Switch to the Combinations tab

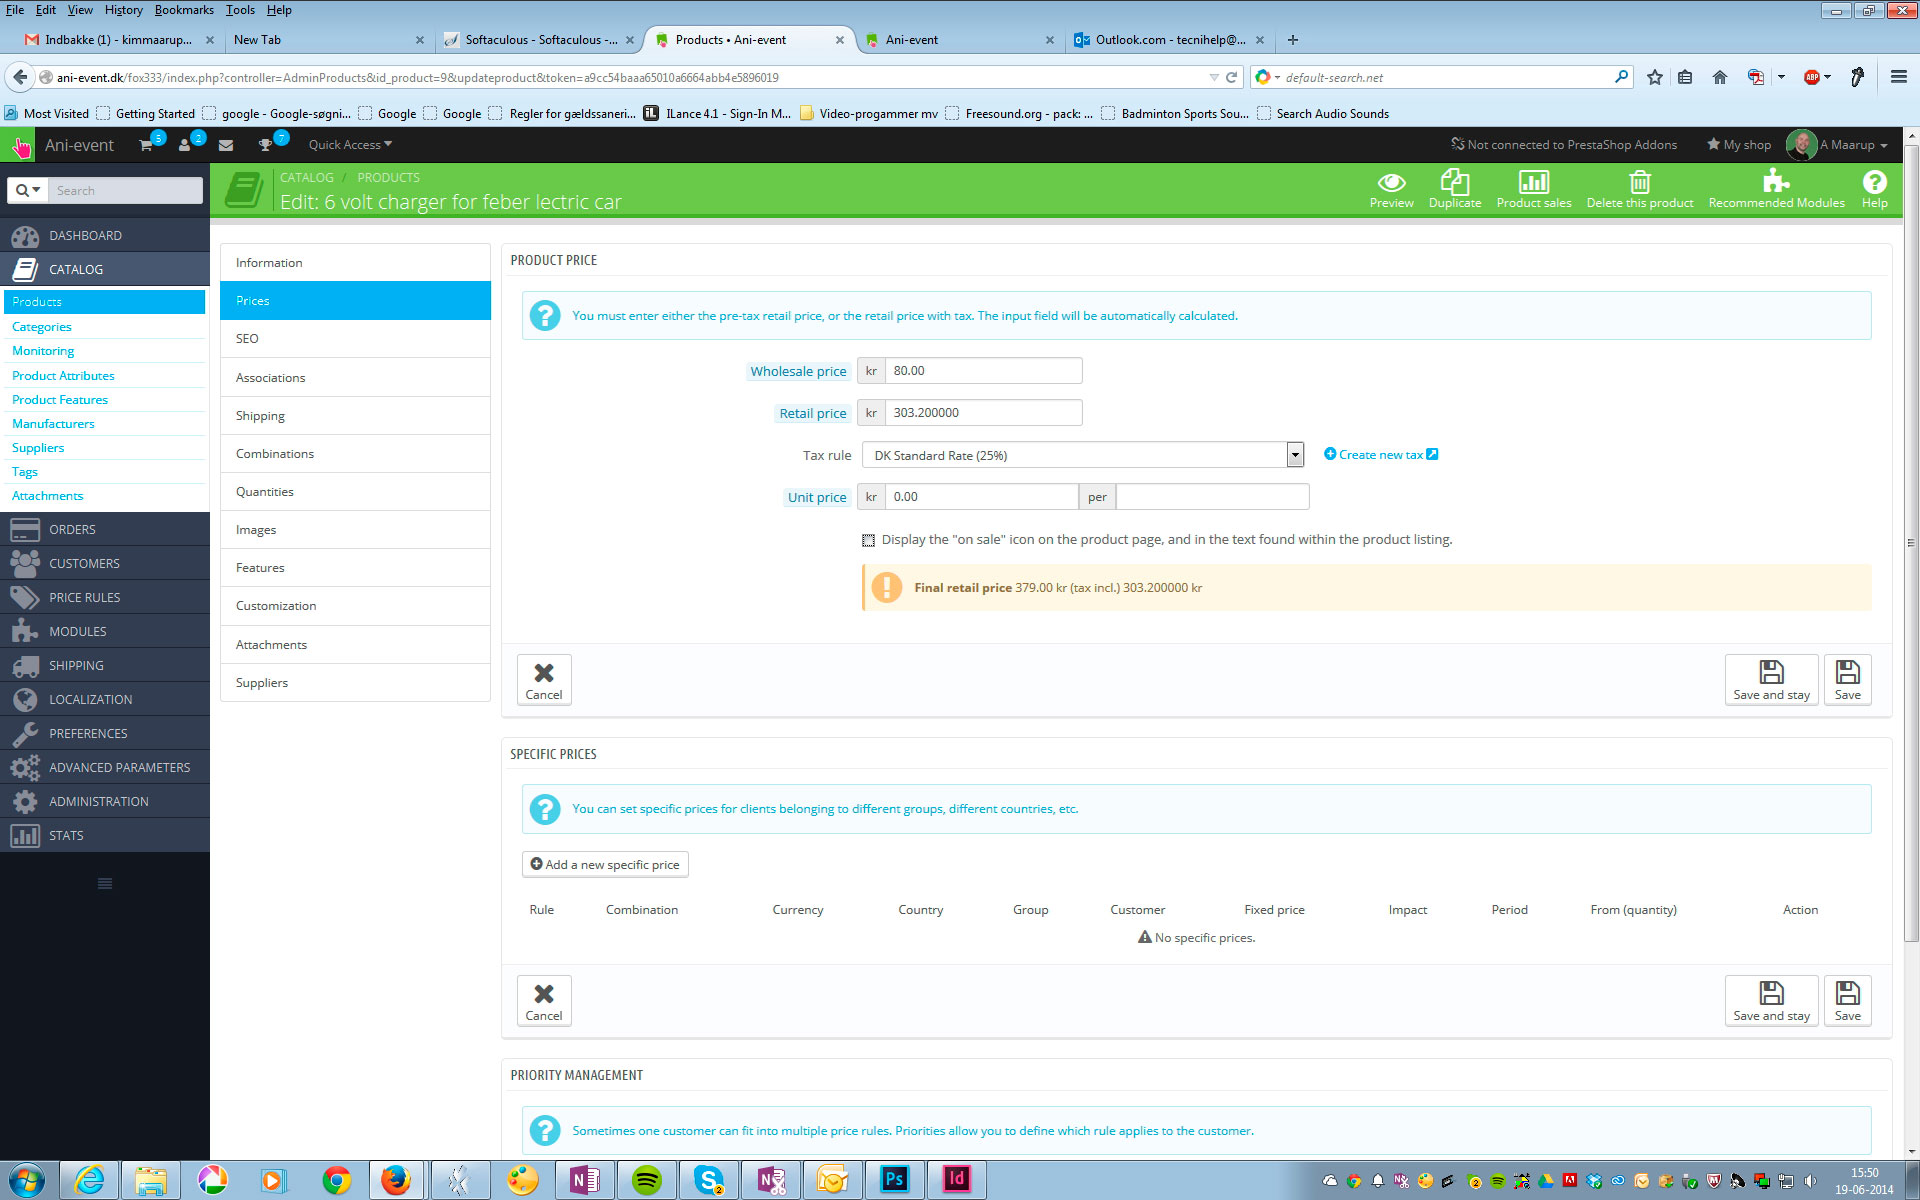click(x=275, y=454)
